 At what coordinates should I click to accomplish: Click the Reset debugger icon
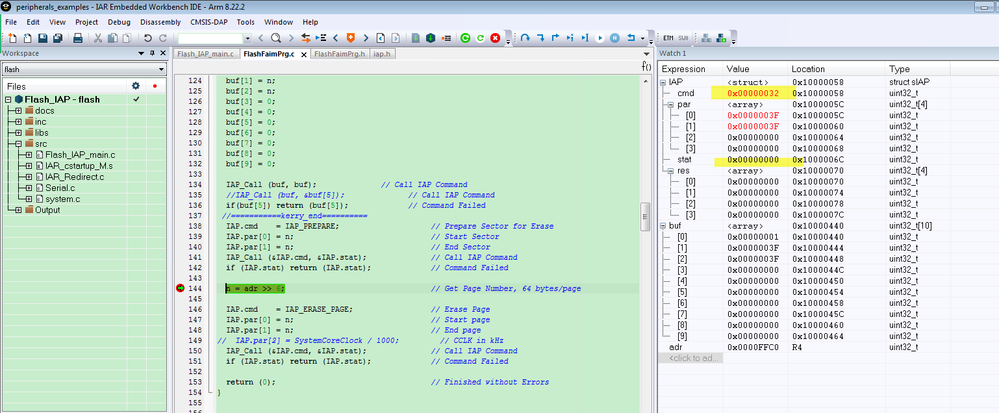(631, 38)
